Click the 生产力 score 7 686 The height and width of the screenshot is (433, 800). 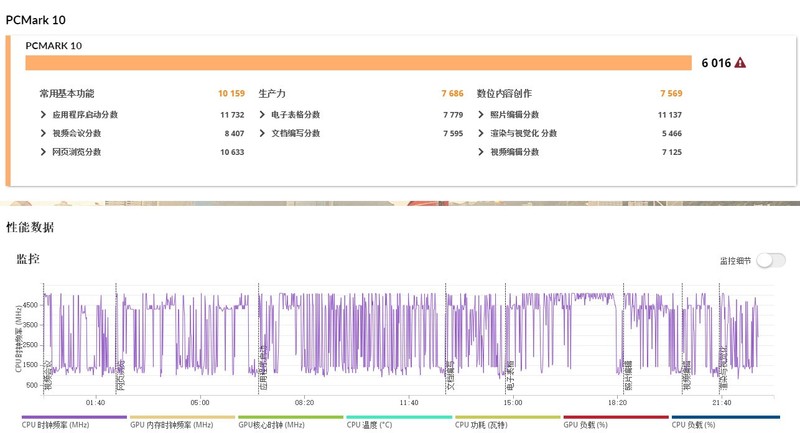(x=453, y=93)
